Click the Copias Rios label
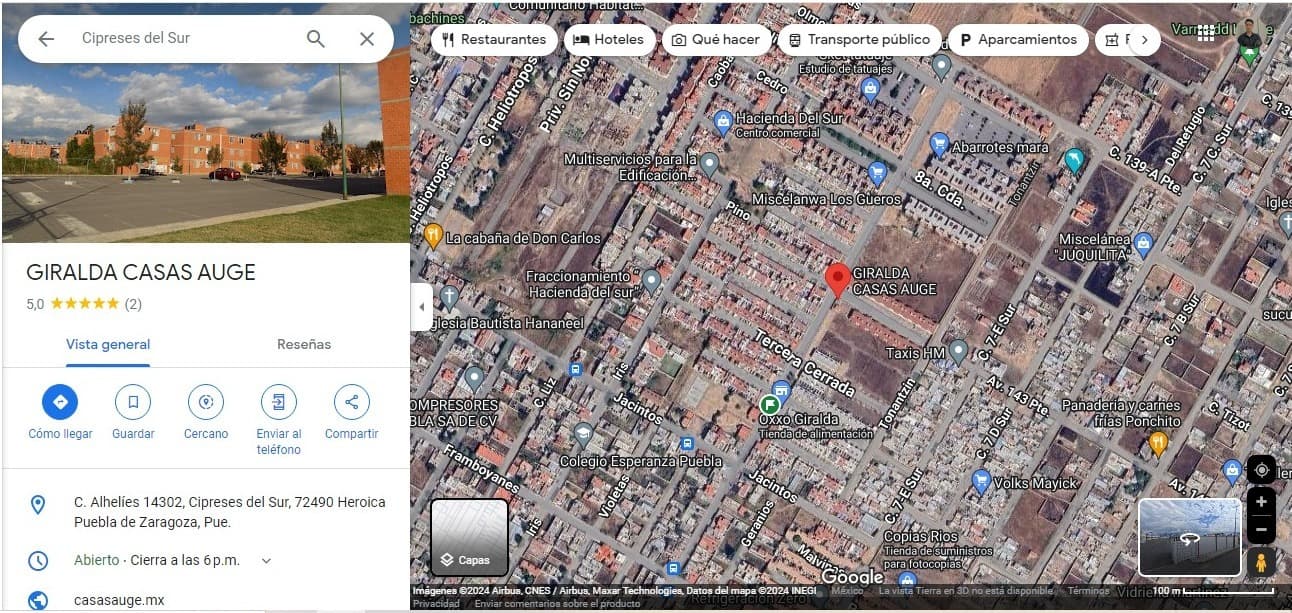 (920, 537)
